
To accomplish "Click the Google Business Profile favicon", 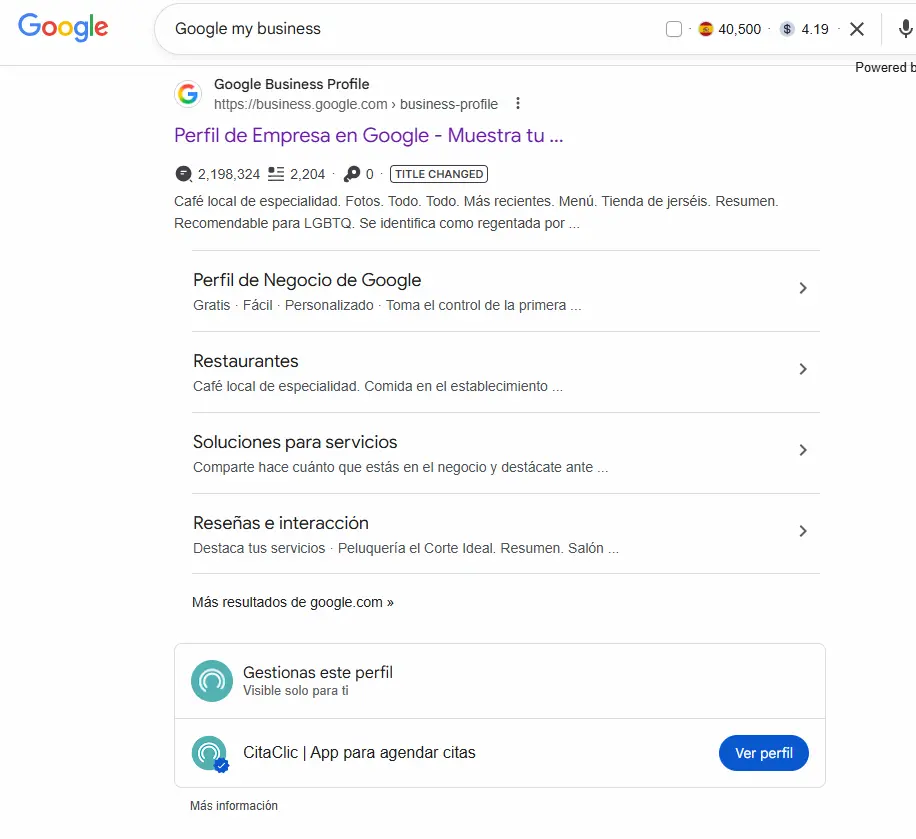I will [188, 93].
